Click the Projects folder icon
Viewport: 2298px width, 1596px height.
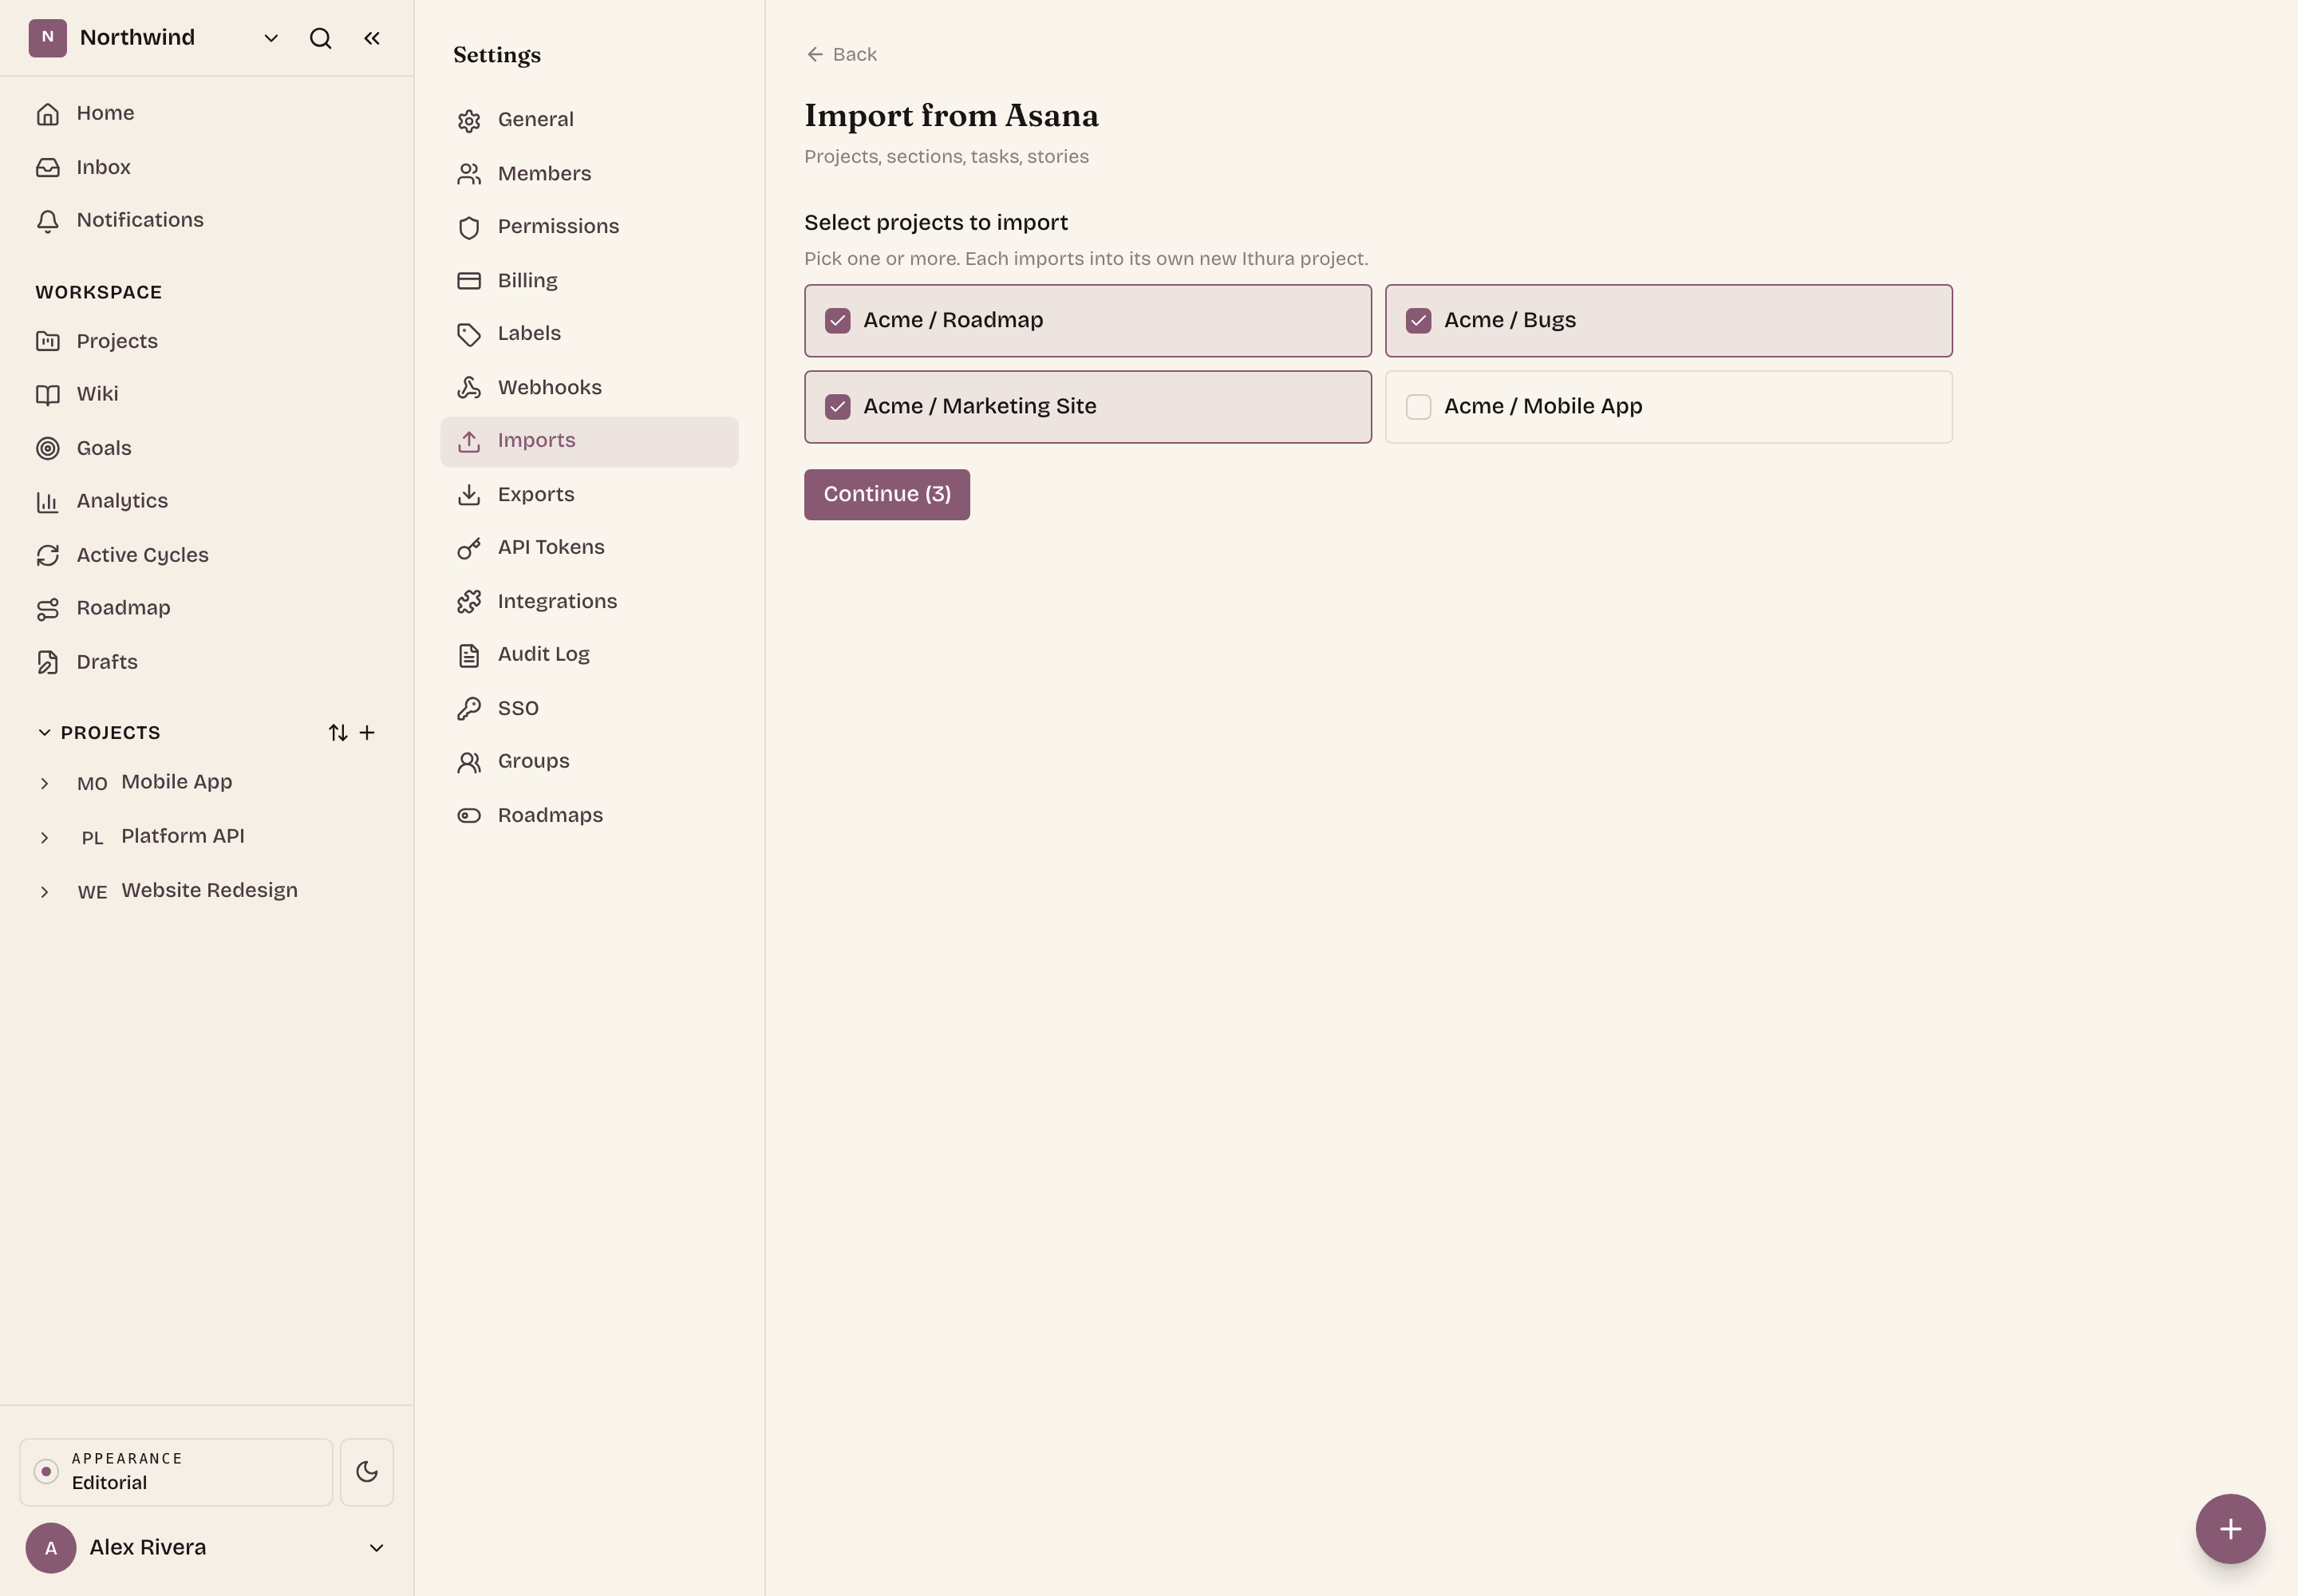[x=47, y=341]
